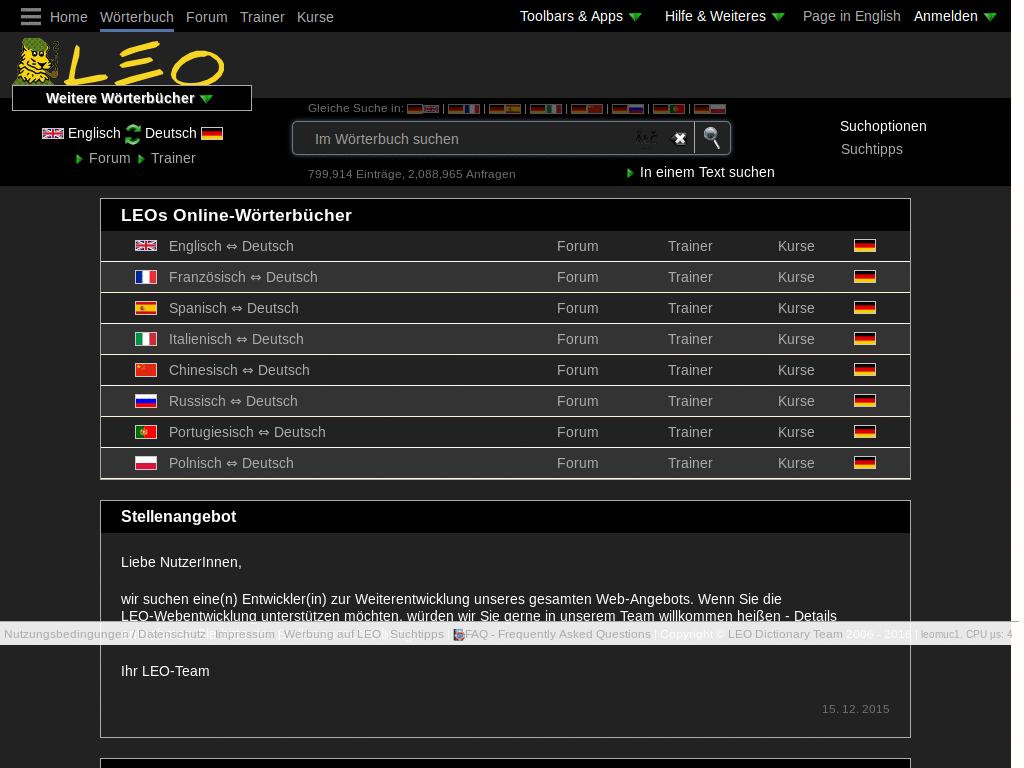Viewport: 1024px width, 768px height.
Task: Open Werbung auf LEO footer link
Action: click(332, 634)
